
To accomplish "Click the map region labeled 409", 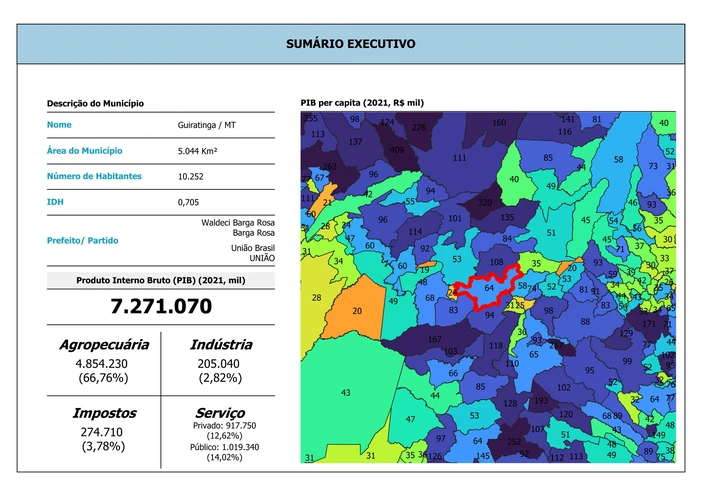I will coord(397,150).
